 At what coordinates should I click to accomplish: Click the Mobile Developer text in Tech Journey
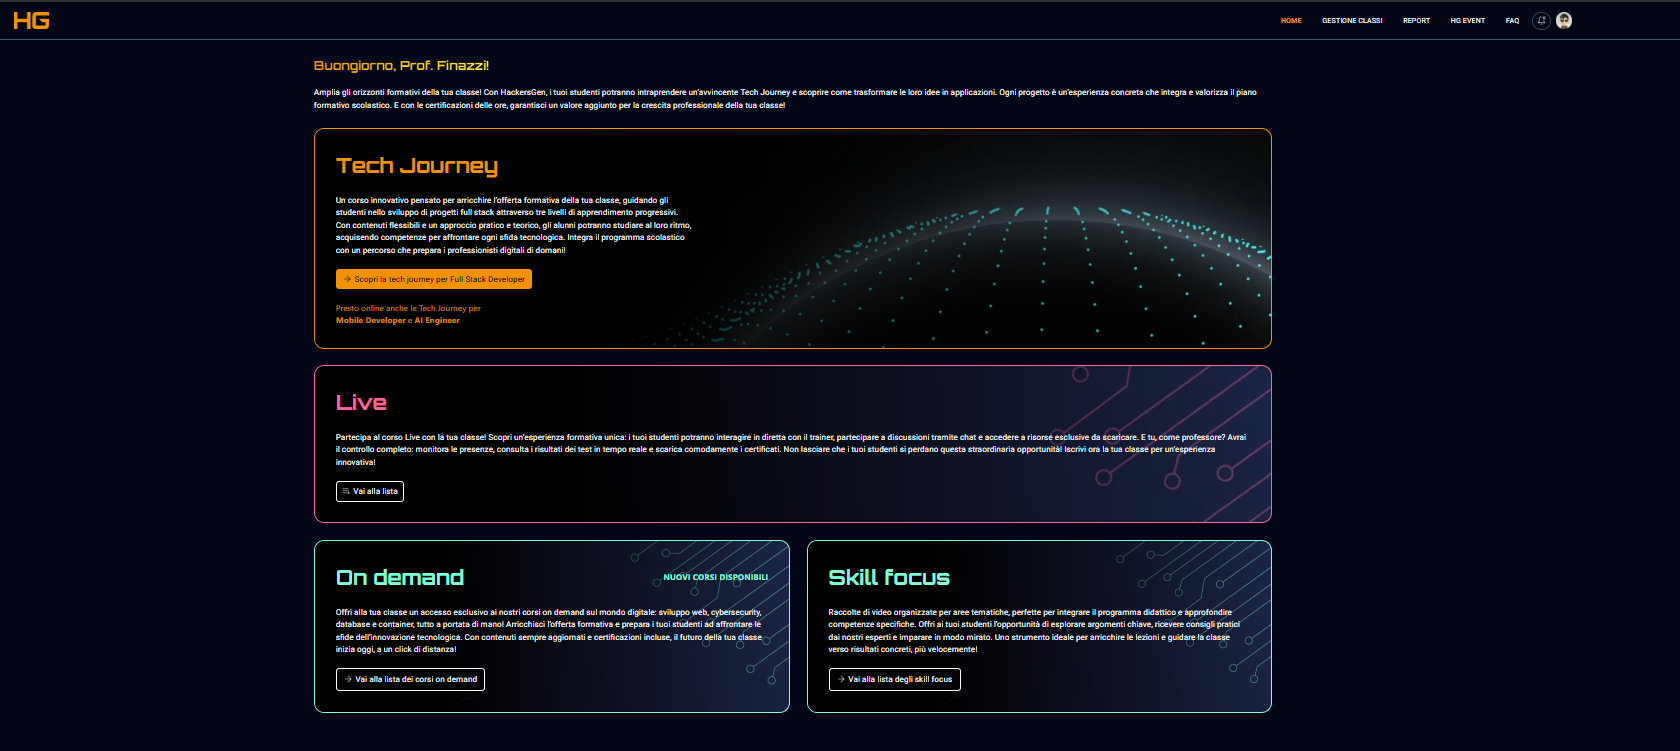[x=371, y=321]
